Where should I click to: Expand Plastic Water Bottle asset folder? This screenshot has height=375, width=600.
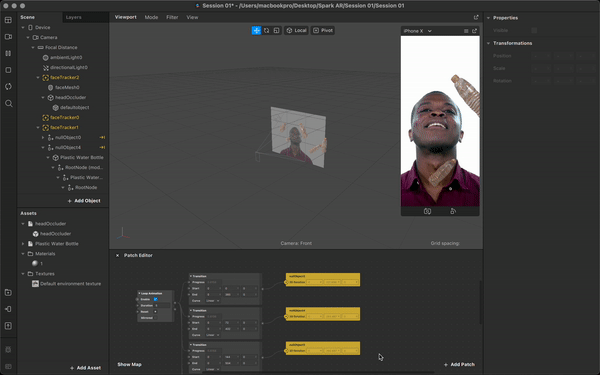coord(23,244)
